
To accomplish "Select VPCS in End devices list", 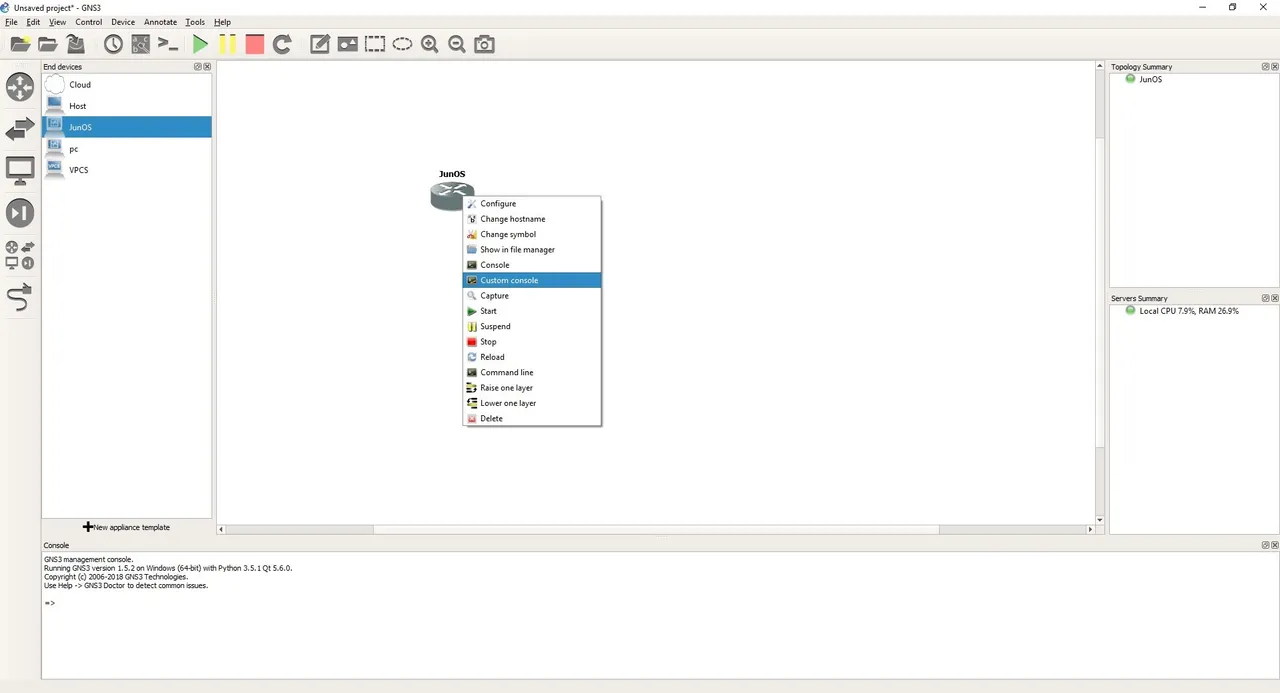I will click(127, 170).
